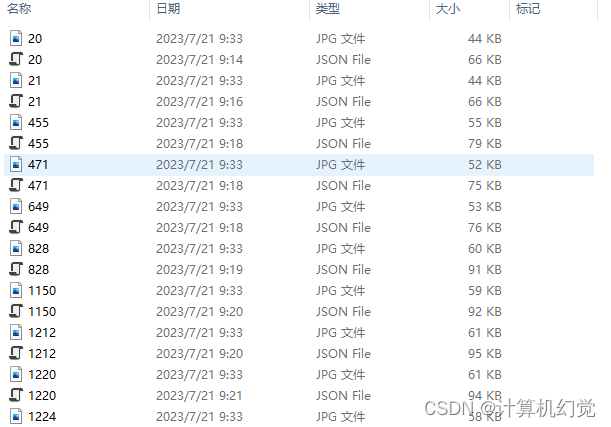The height and width of the screenshot is (427, 611).
Task: Click the JPG image icon for 649
Action: click(16, 206)
